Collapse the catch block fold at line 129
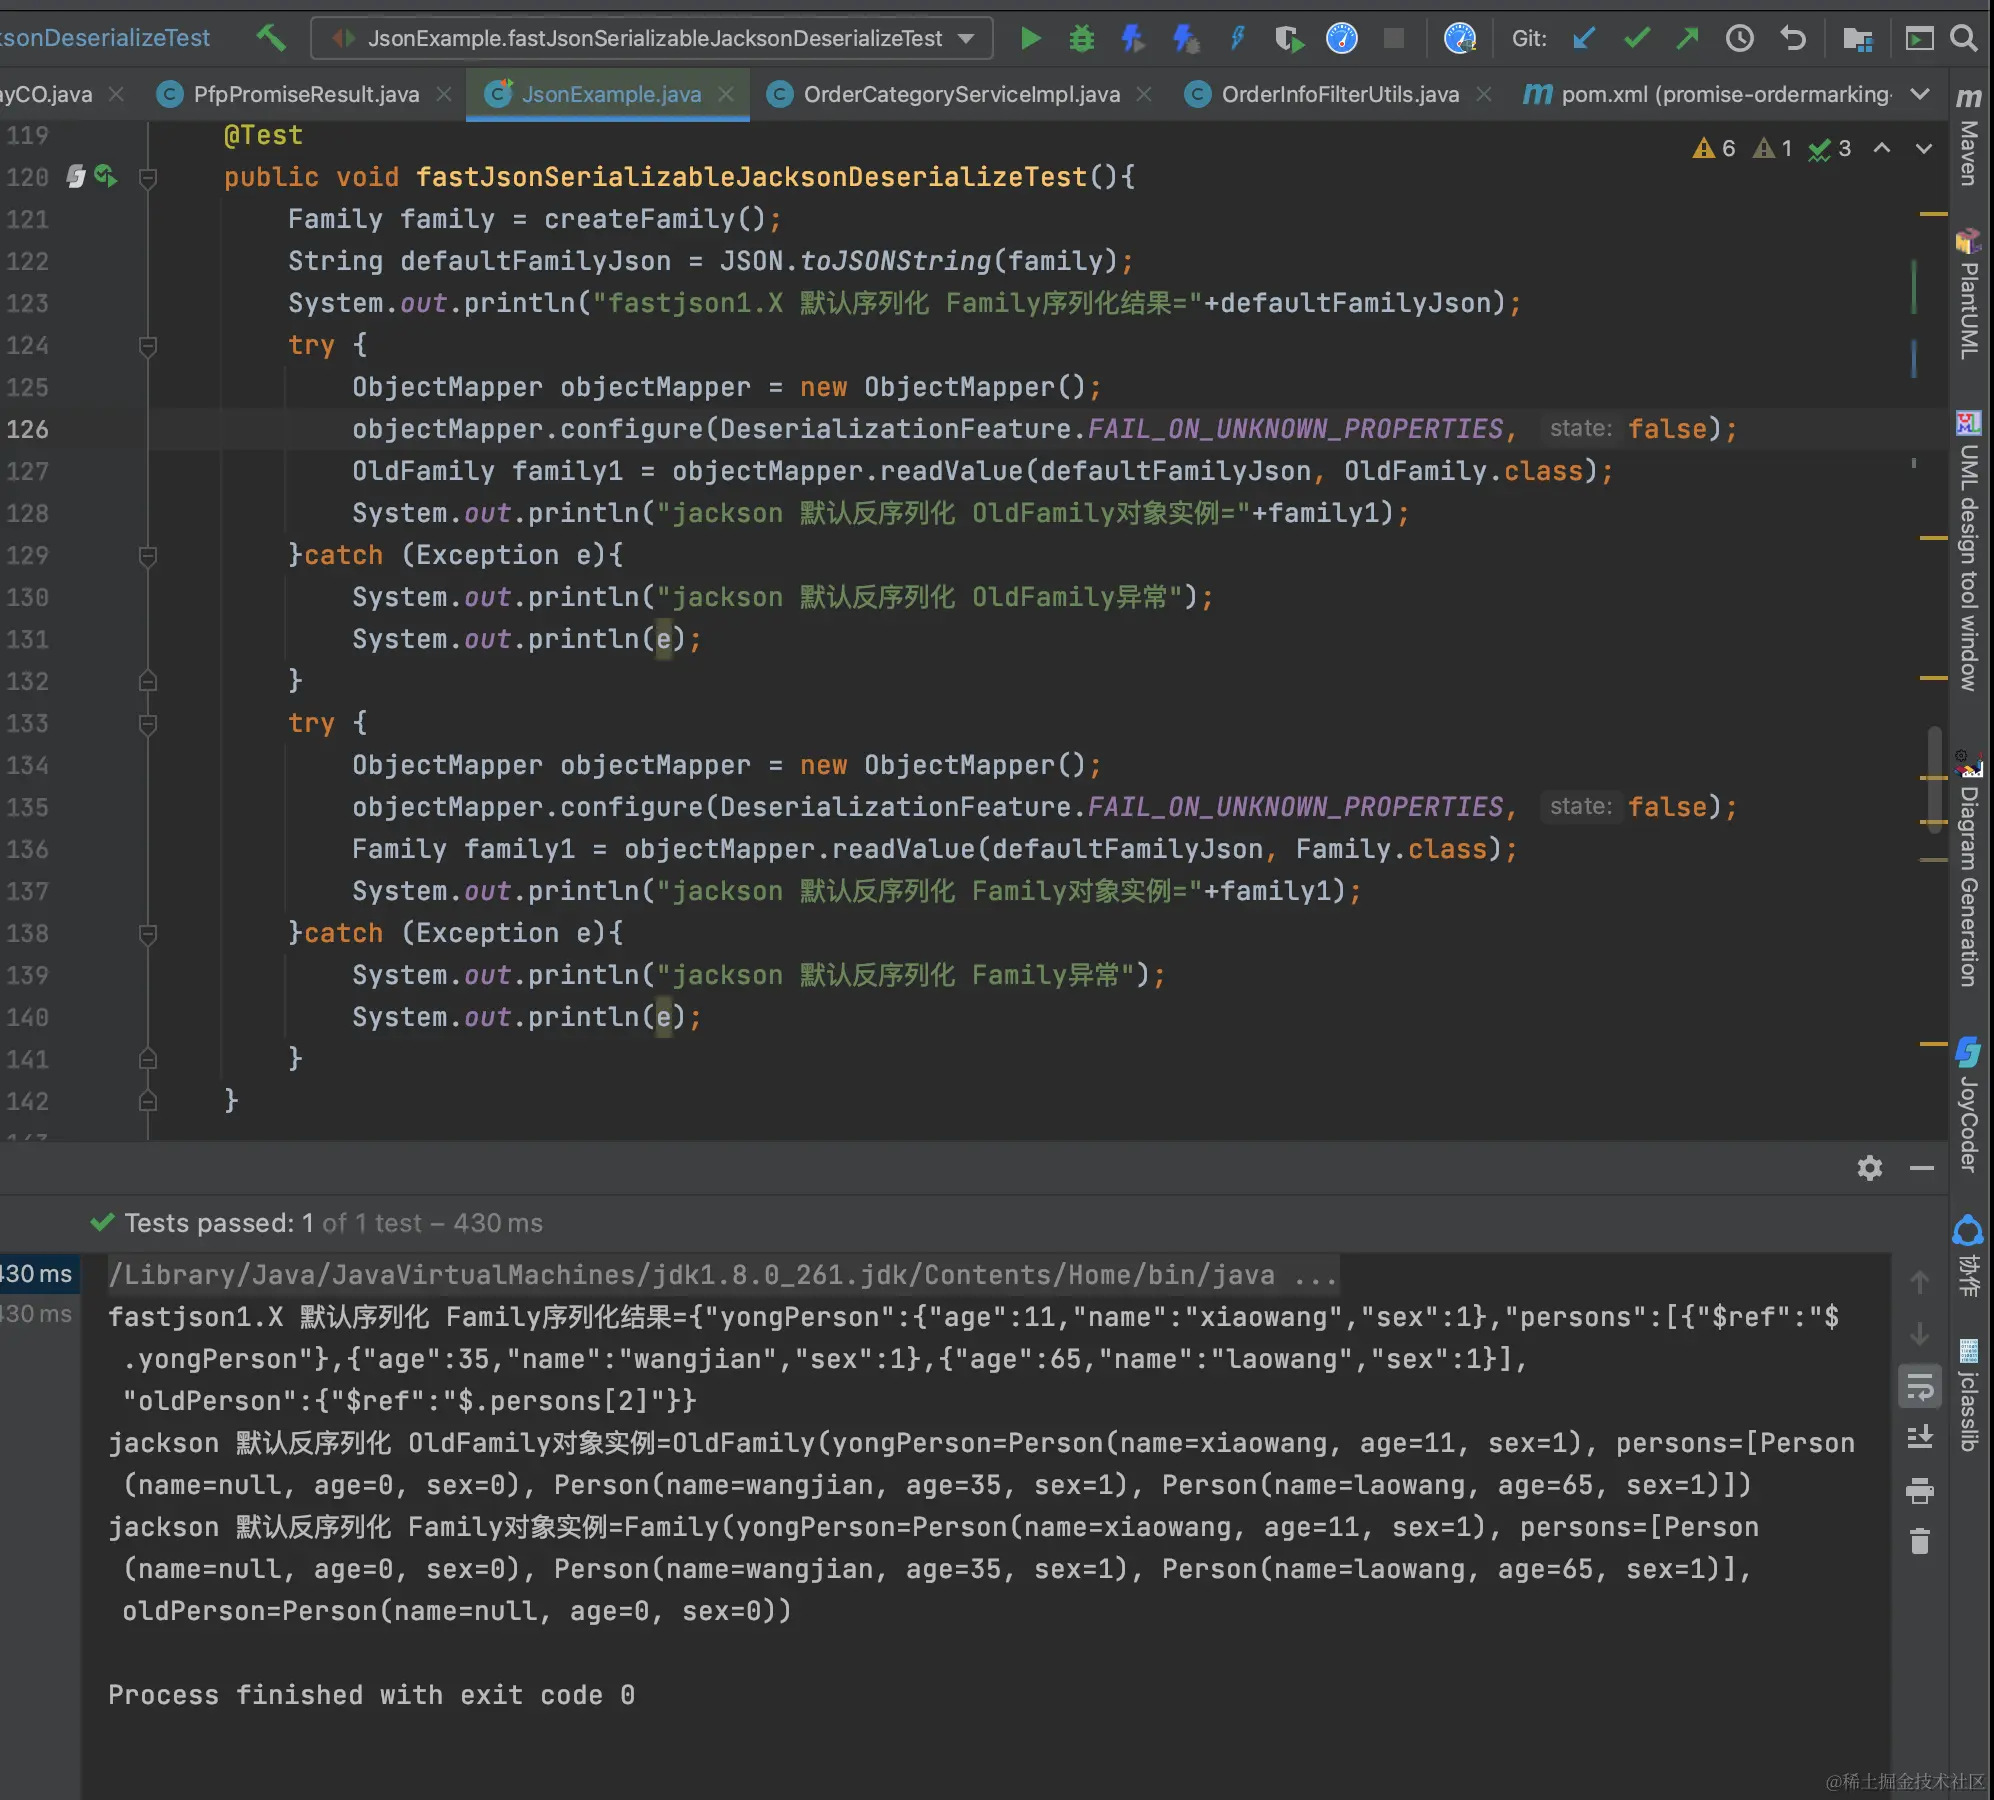 click(x=148, y=556)
